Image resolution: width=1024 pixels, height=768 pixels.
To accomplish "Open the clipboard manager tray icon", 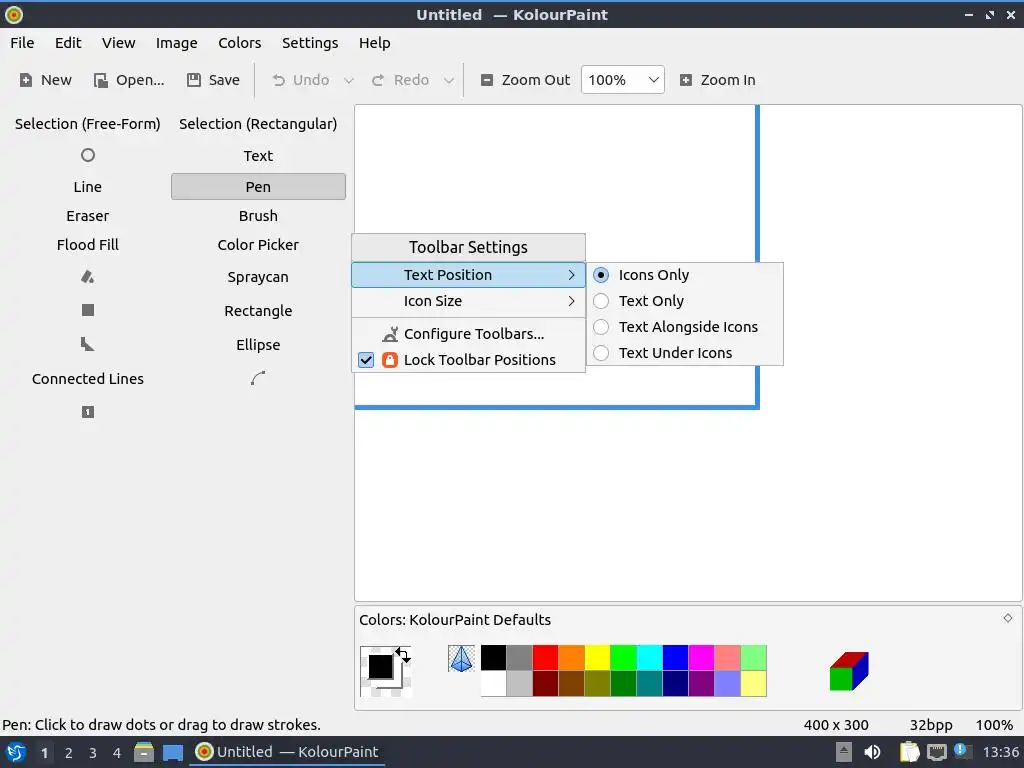I will pyautogui.click(x=909, y=752).
